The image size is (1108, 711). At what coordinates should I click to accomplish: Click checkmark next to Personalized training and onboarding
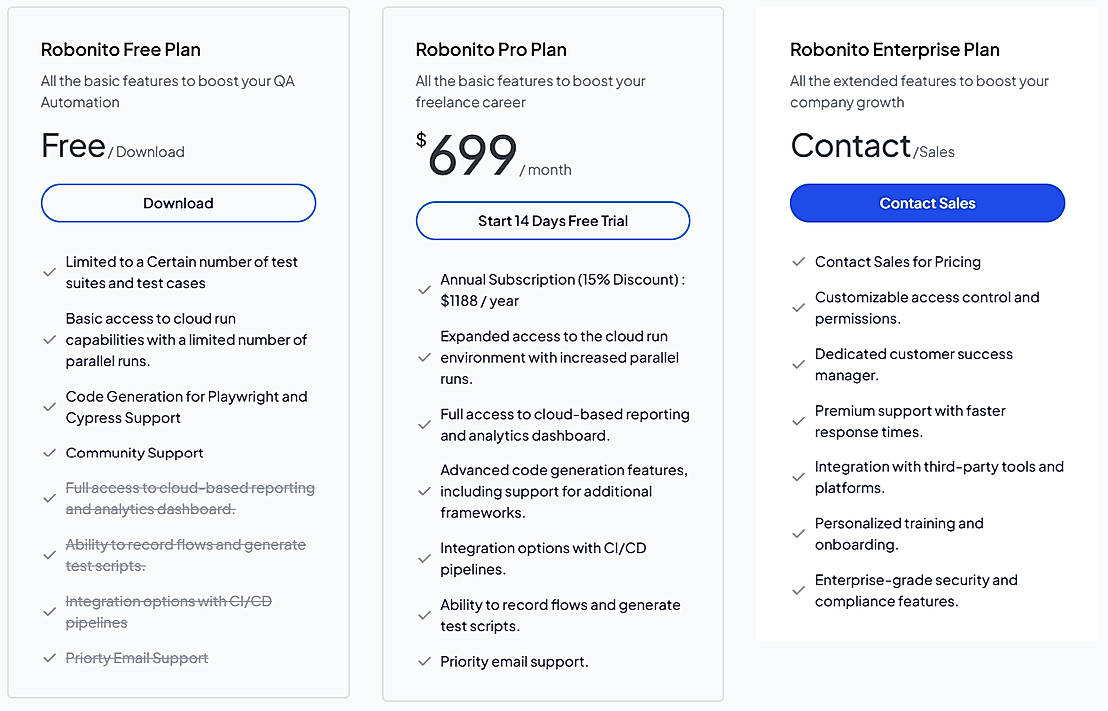tap(798, 534)
